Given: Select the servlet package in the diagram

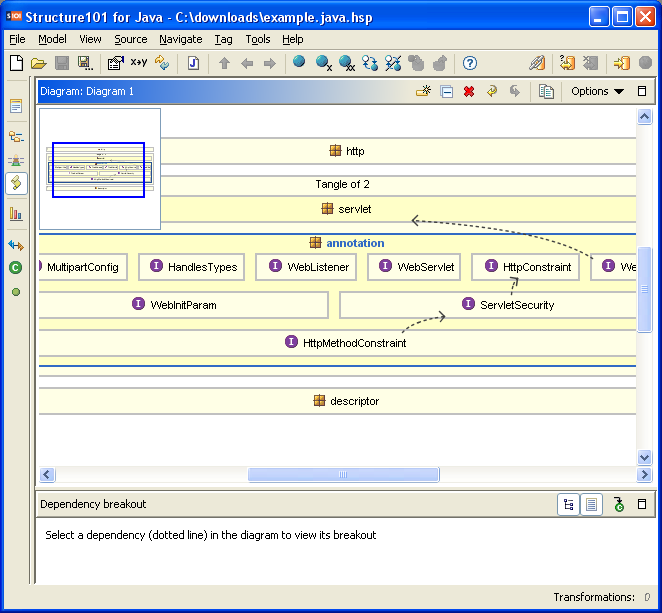Looking at the screenshot, I should tap(346, 209).
